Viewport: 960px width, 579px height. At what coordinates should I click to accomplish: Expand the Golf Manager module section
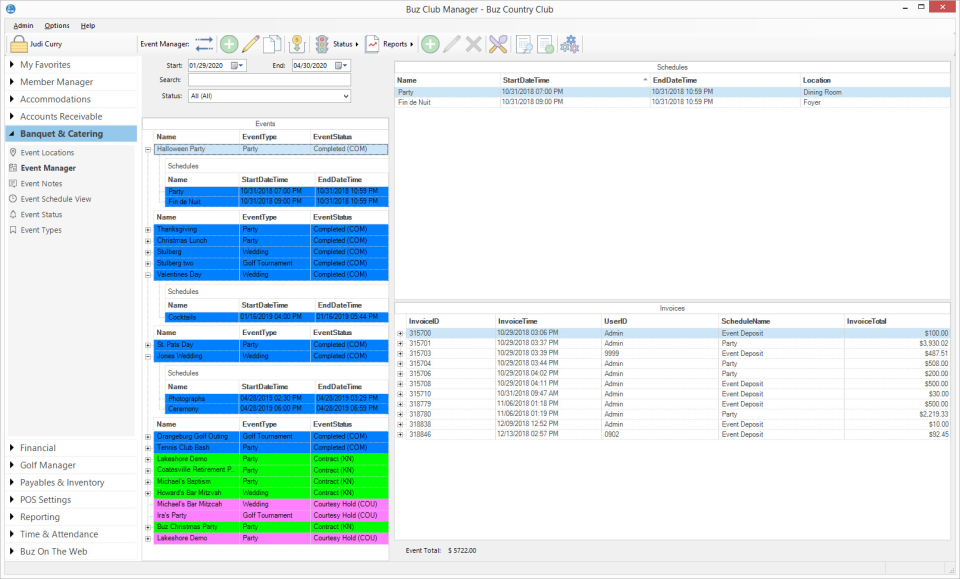48,465
